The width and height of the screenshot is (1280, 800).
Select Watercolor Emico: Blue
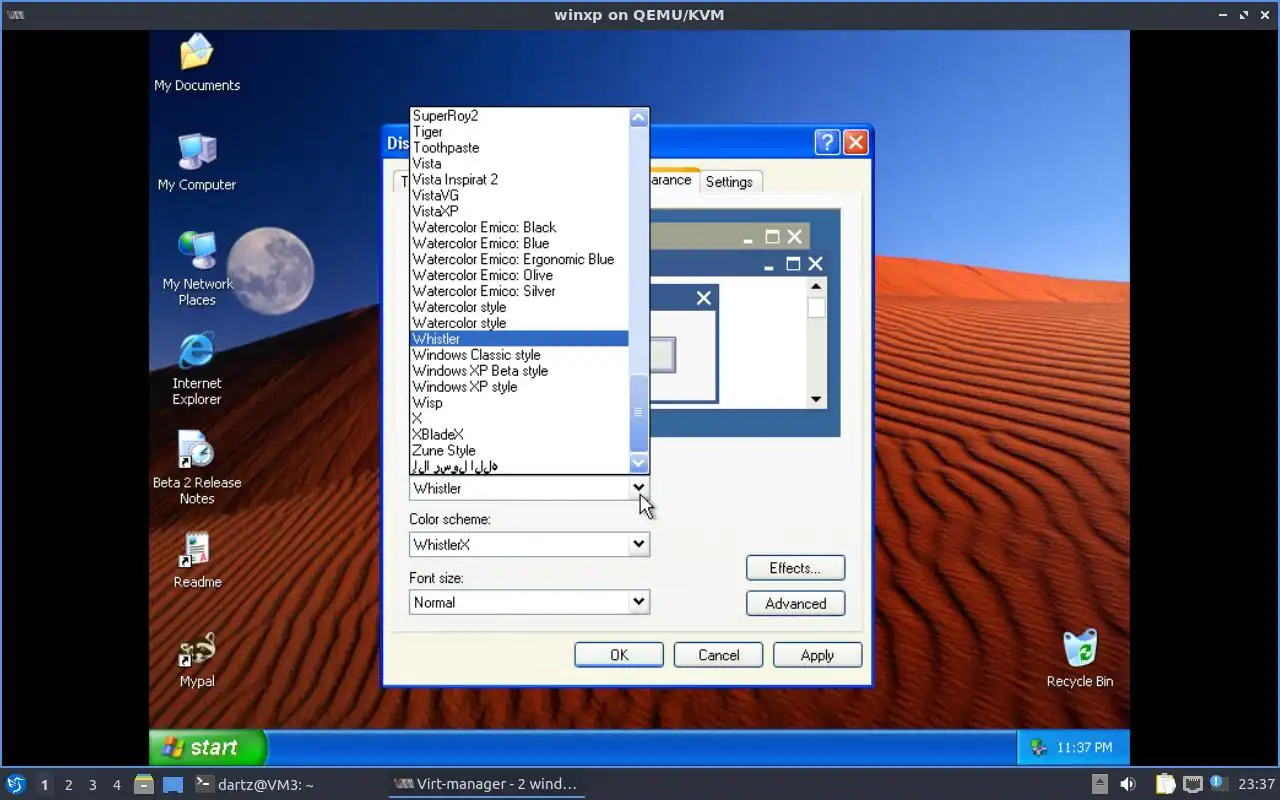pos(520,244)
